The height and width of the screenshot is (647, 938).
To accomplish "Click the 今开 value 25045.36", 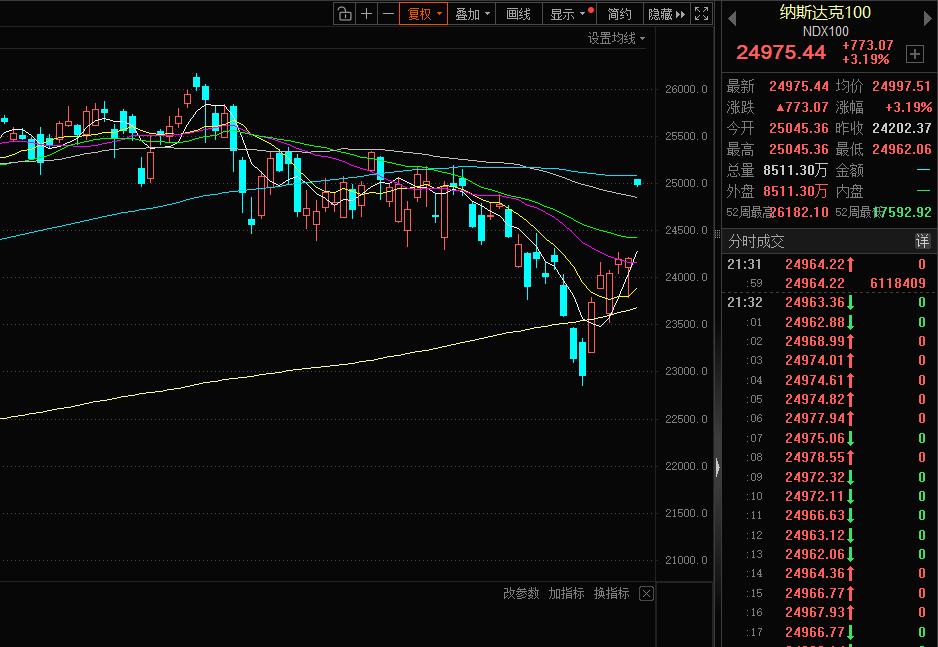I will 799,129.
